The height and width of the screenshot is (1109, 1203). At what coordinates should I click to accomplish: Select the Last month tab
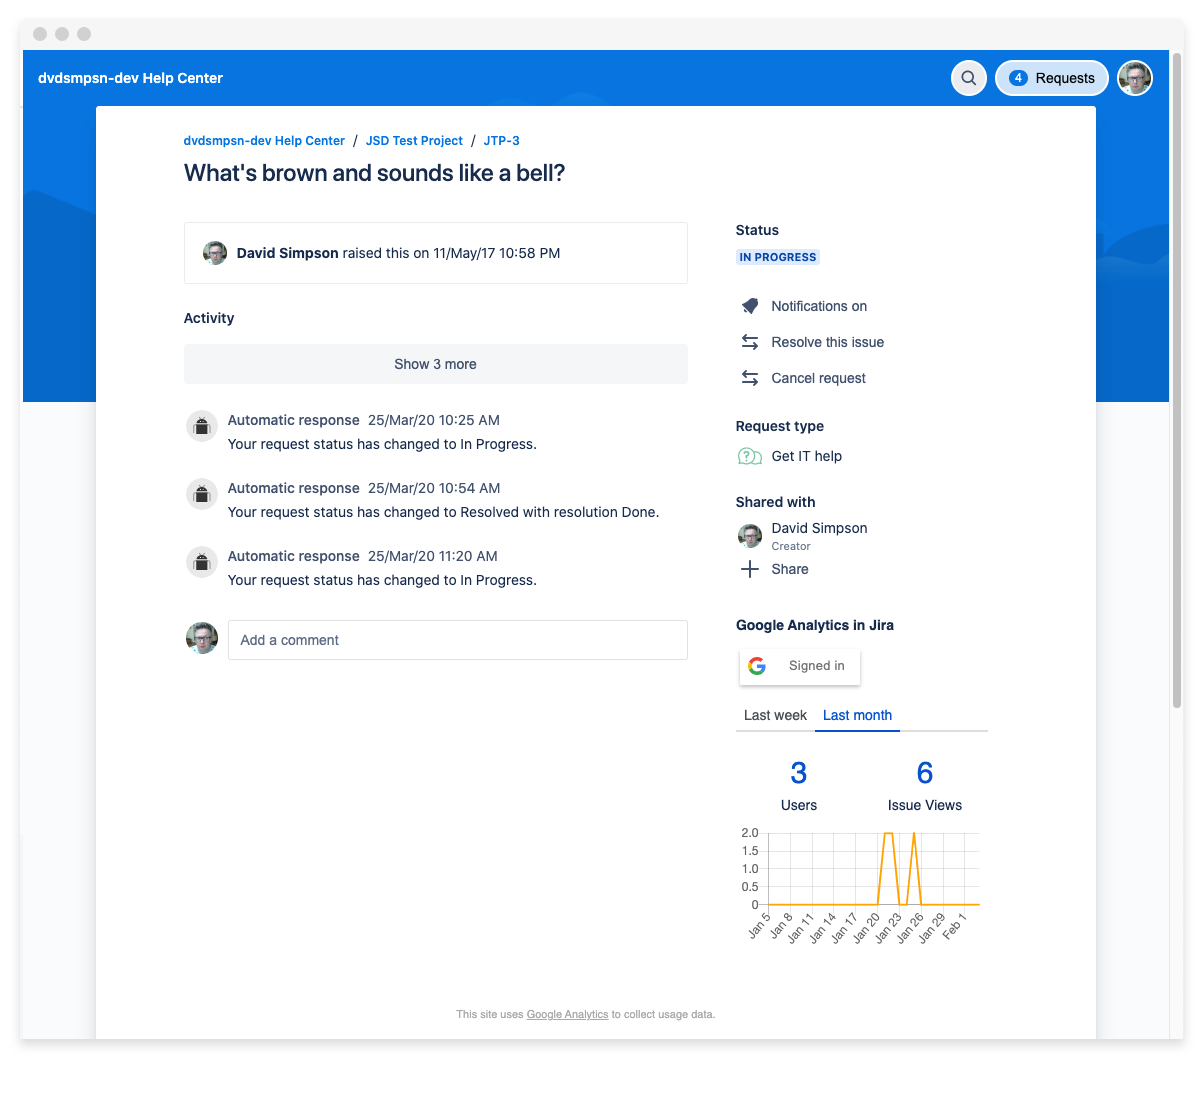click(857, 715)
